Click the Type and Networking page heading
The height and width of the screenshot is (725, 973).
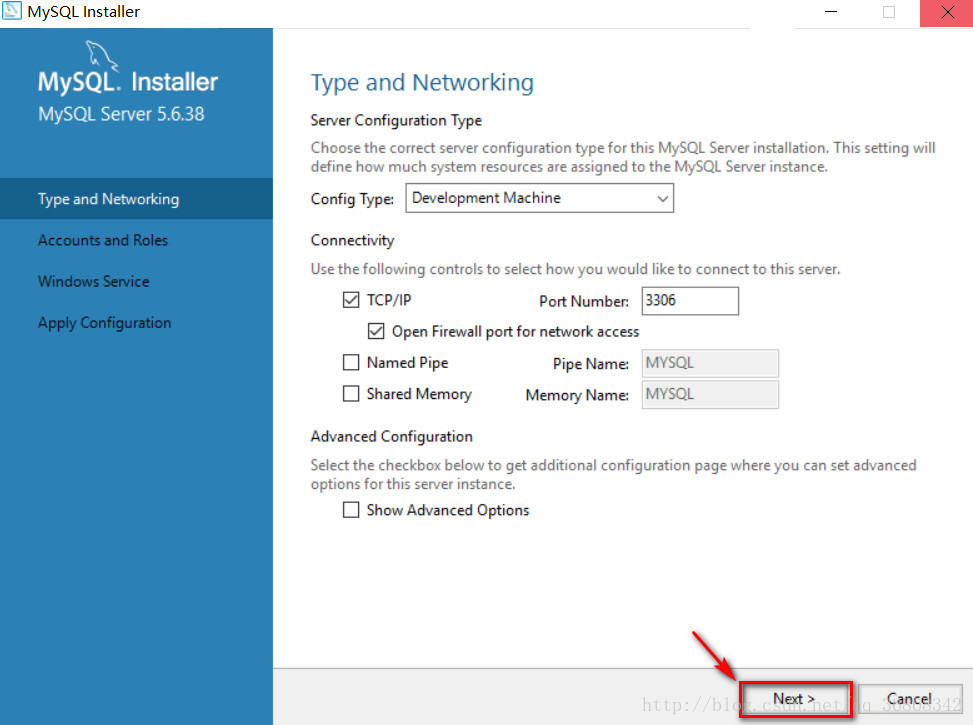click(422, 83)
